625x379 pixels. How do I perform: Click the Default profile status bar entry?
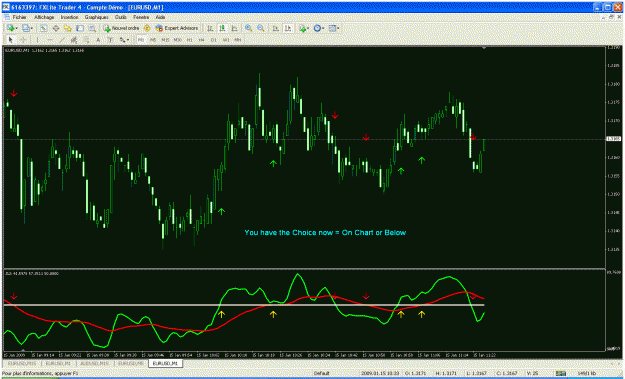[321, 373]
